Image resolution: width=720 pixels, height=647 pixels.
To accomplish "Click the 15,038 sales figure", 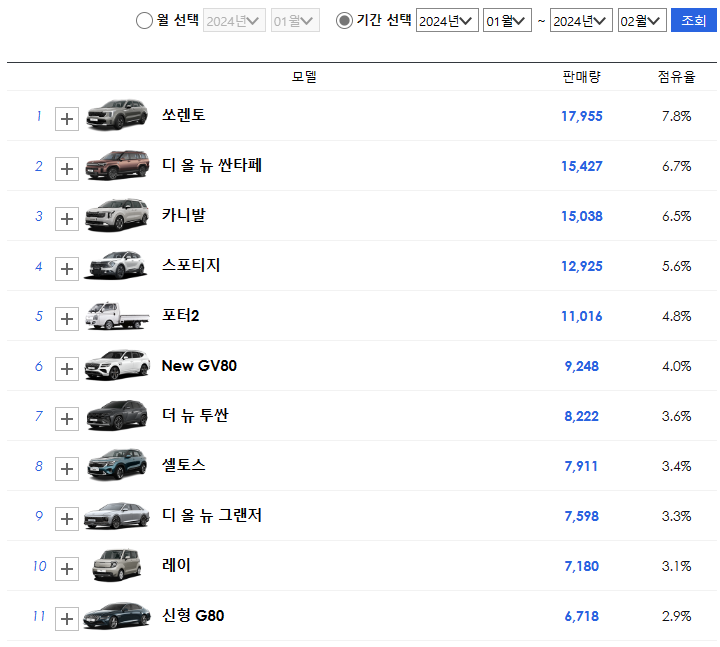I will coord(582,216).
